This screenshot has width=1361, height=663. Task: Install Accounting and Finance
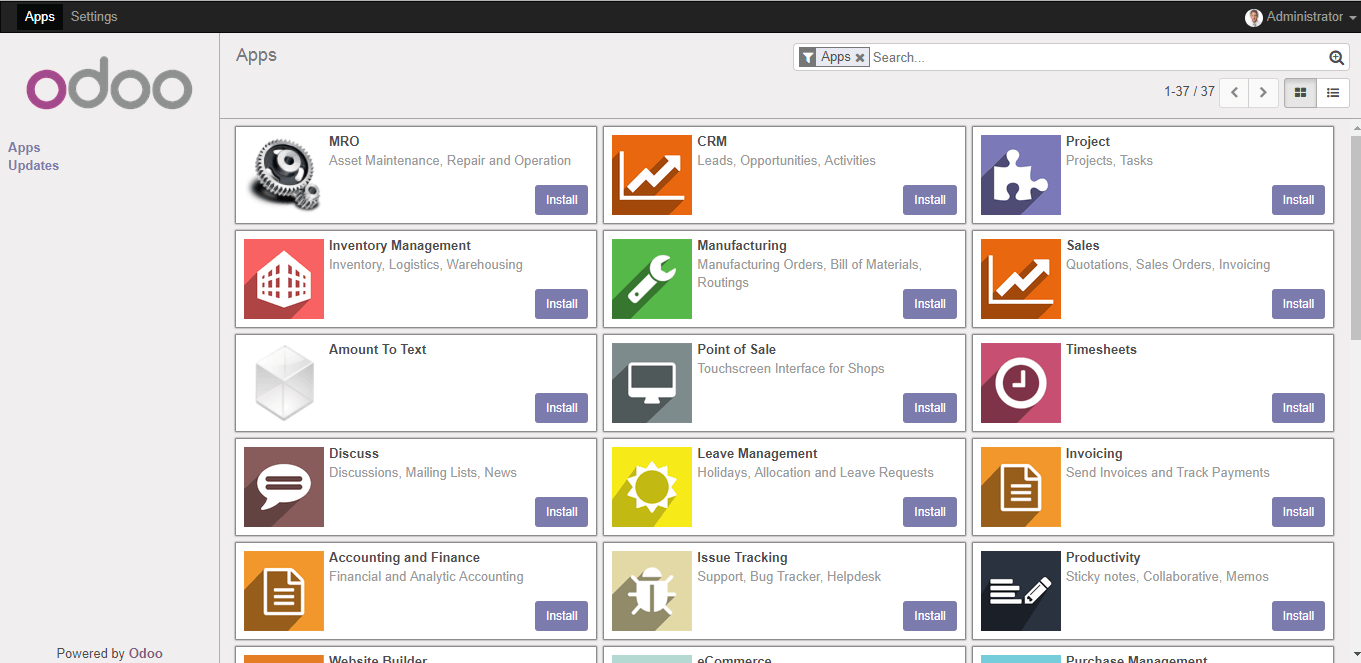tap(561, 616)
